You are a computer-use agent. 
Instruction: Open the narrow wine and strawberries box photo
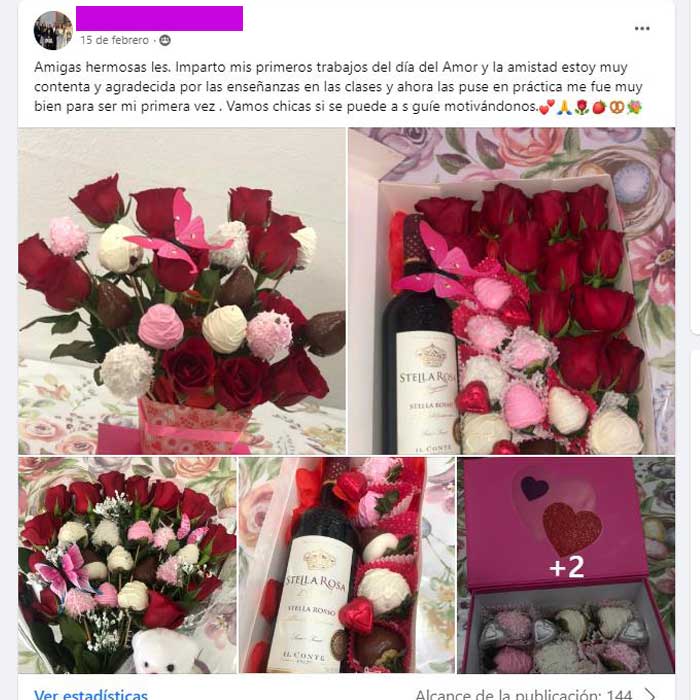pyautogui.click(x=347, y=565)
